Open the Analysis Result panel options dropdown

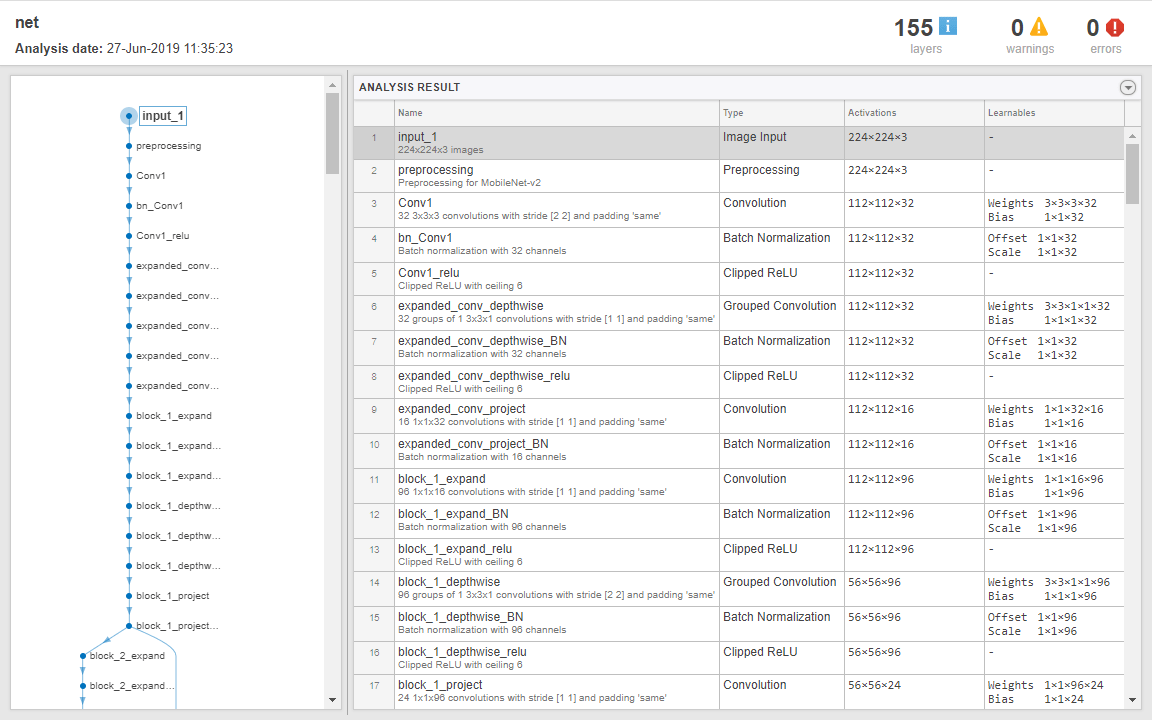pos(1128,87)
